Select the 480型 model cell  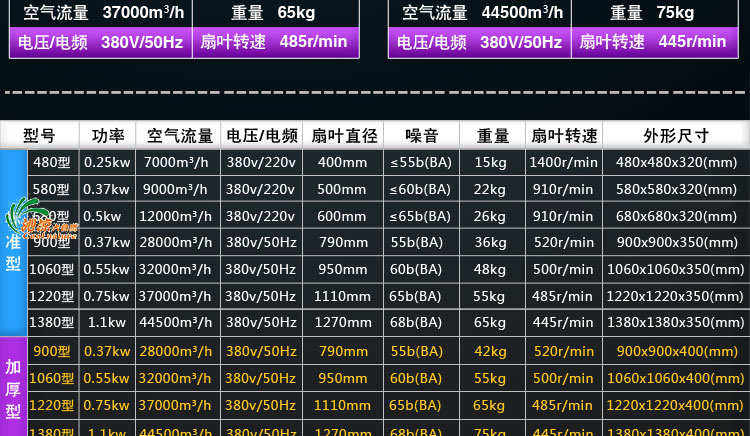point(51,162)
